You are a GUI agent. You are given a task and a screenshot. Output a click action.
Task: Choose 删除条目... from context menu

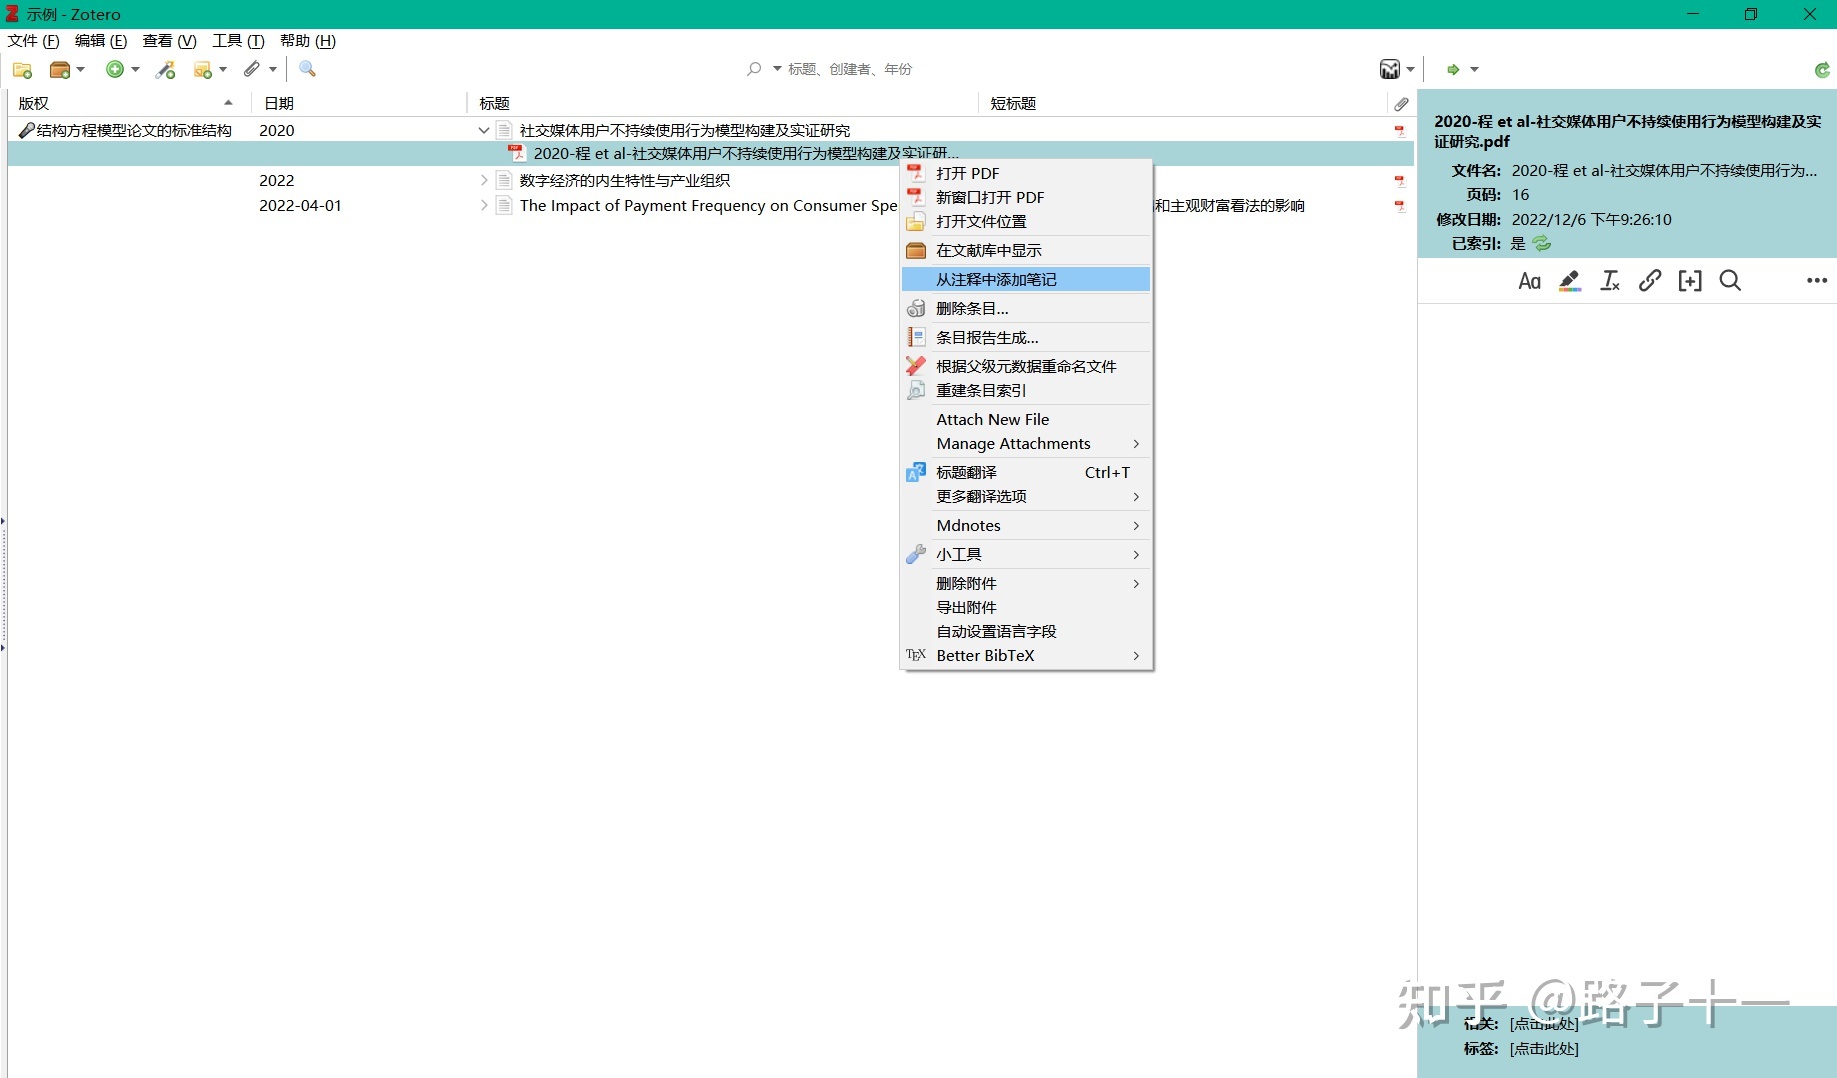1026,308
